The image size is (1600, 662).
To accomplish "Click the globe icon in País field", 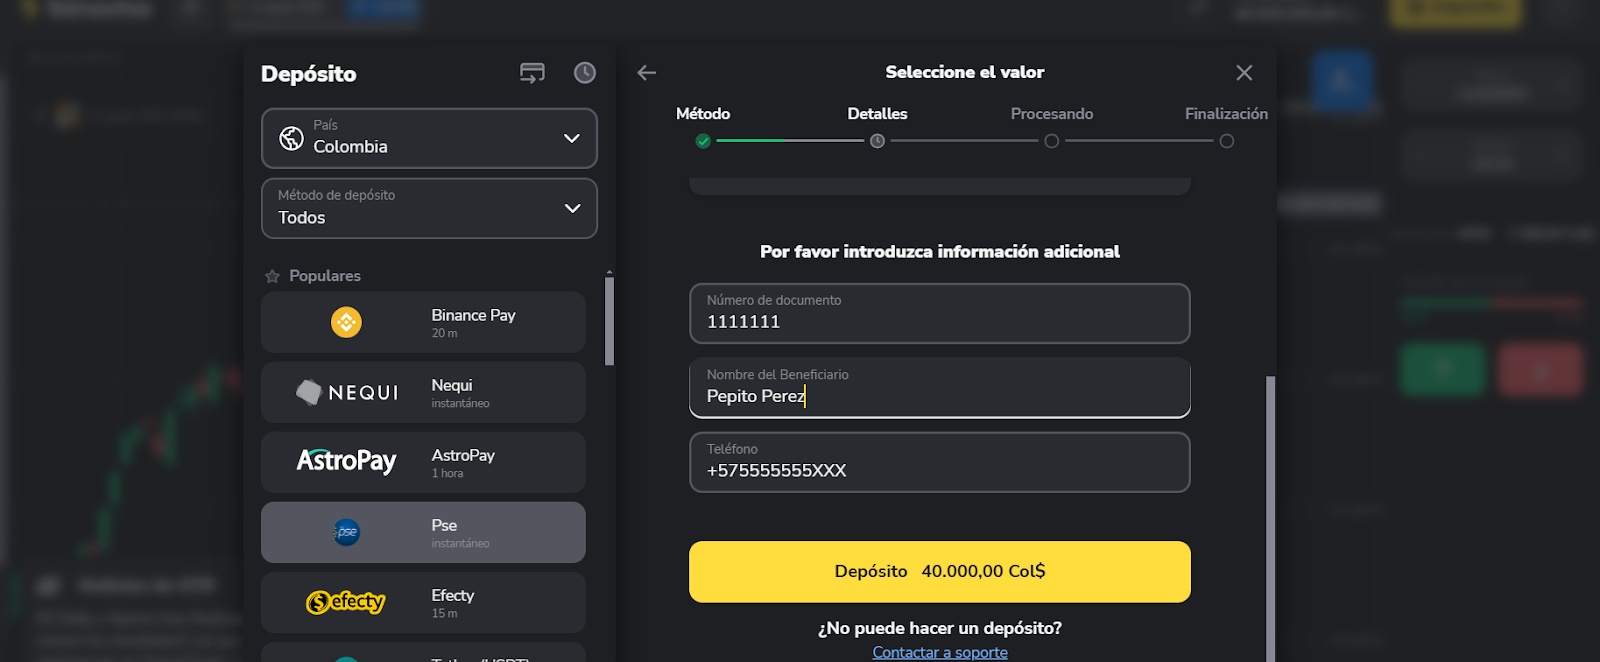I will pos(291,138).
